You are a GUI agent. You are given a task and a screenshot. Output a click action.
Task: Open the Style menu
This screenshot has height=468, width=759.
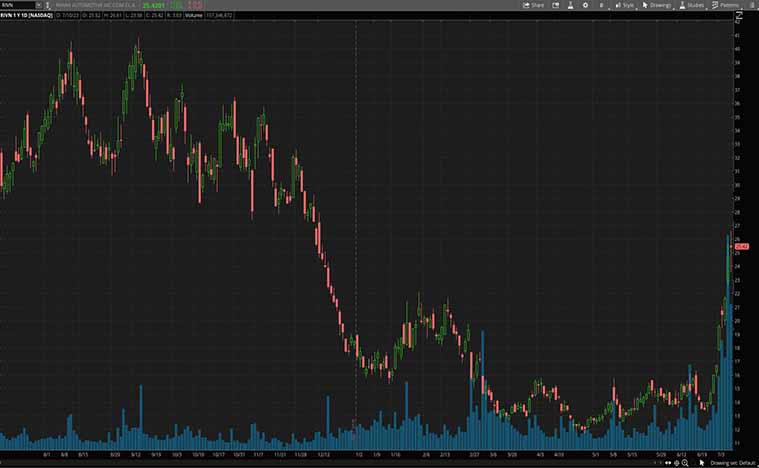click(624, 5)
